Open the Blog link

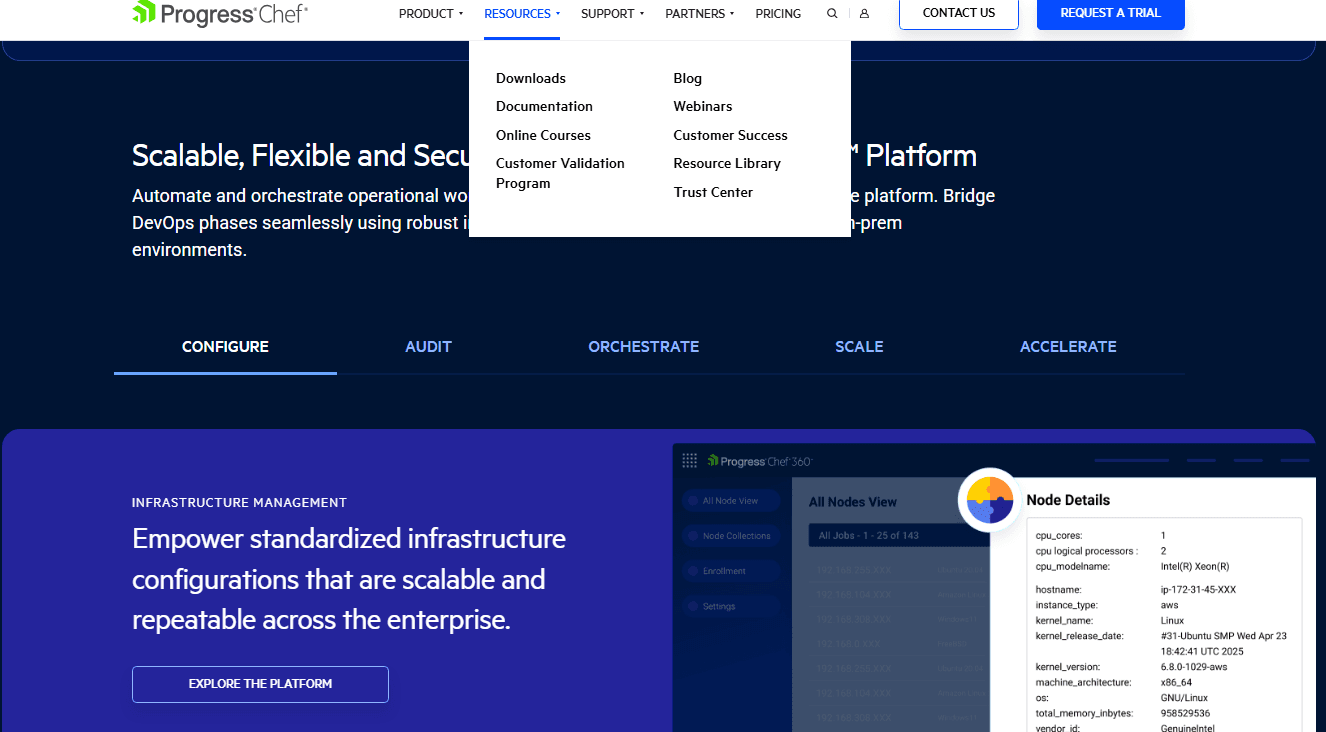[x=688, y=78]
